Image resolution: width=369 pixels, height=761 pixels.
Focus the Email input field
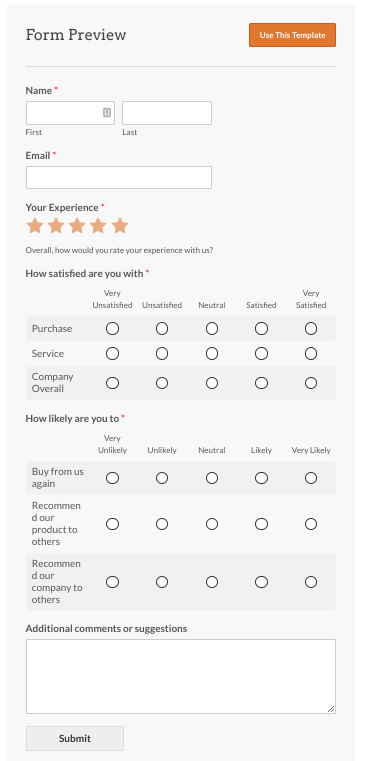[119, 178]
